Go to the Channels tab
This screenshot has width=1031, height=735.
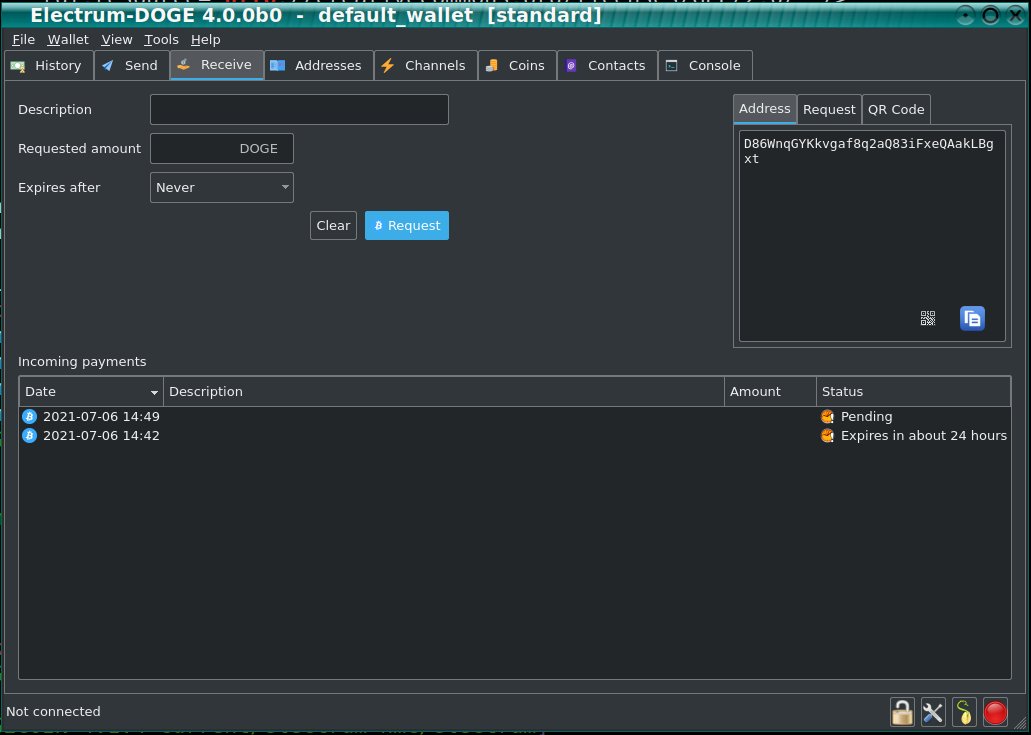[425, 66]
